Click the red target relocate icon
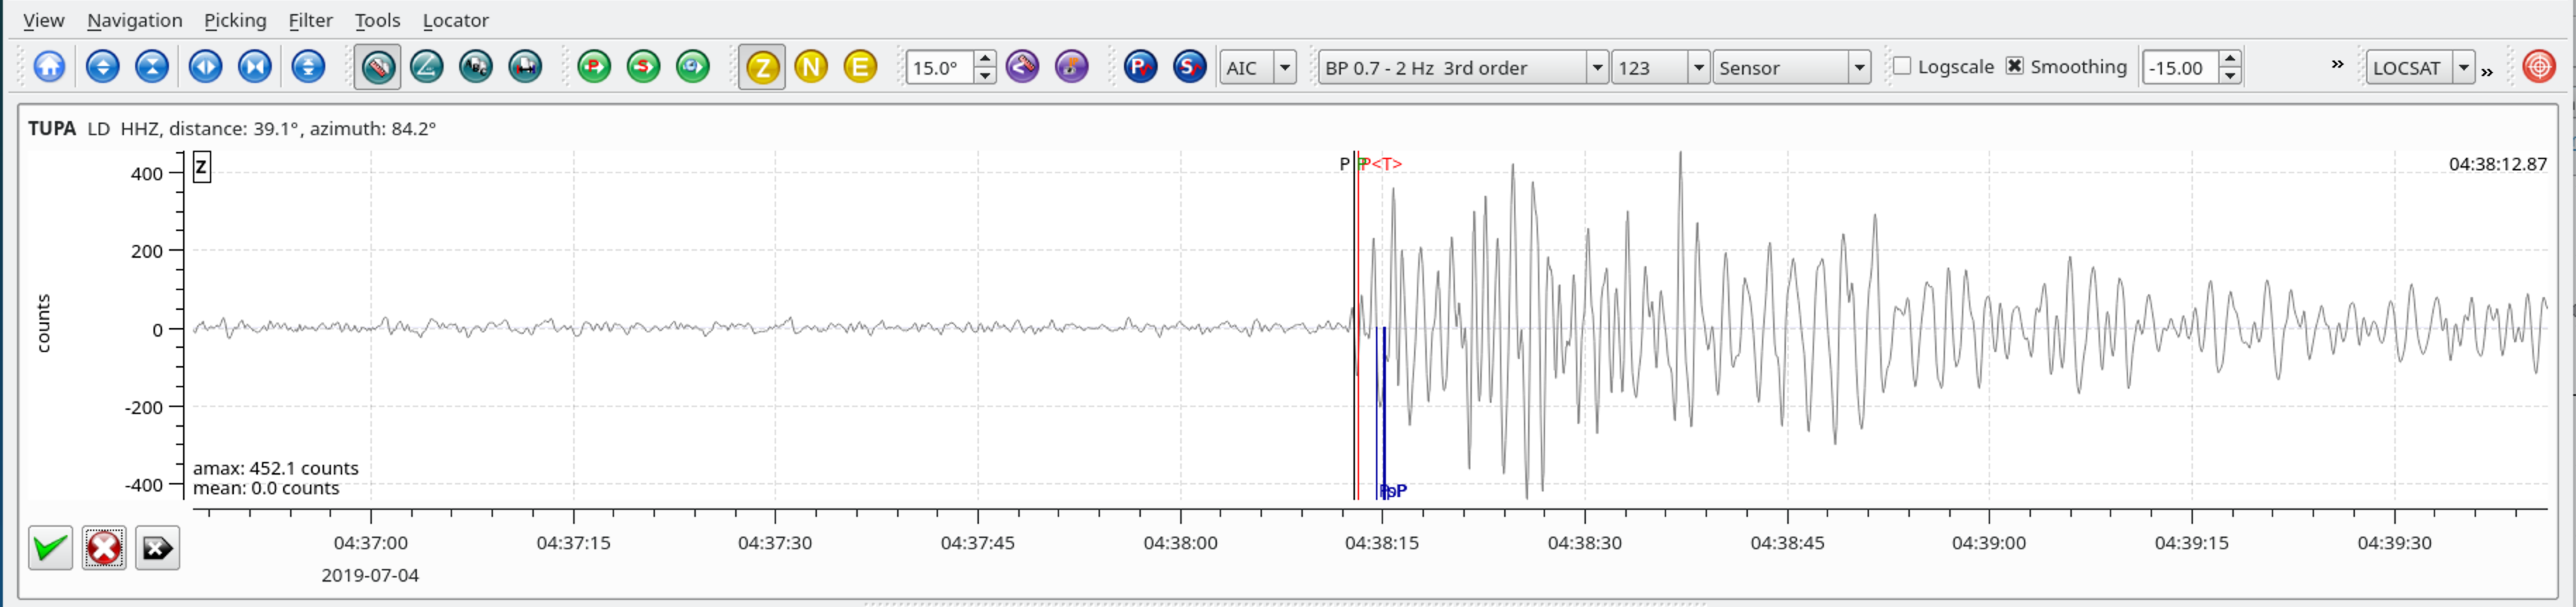Screen dimensions: 2576x607 2539,67
